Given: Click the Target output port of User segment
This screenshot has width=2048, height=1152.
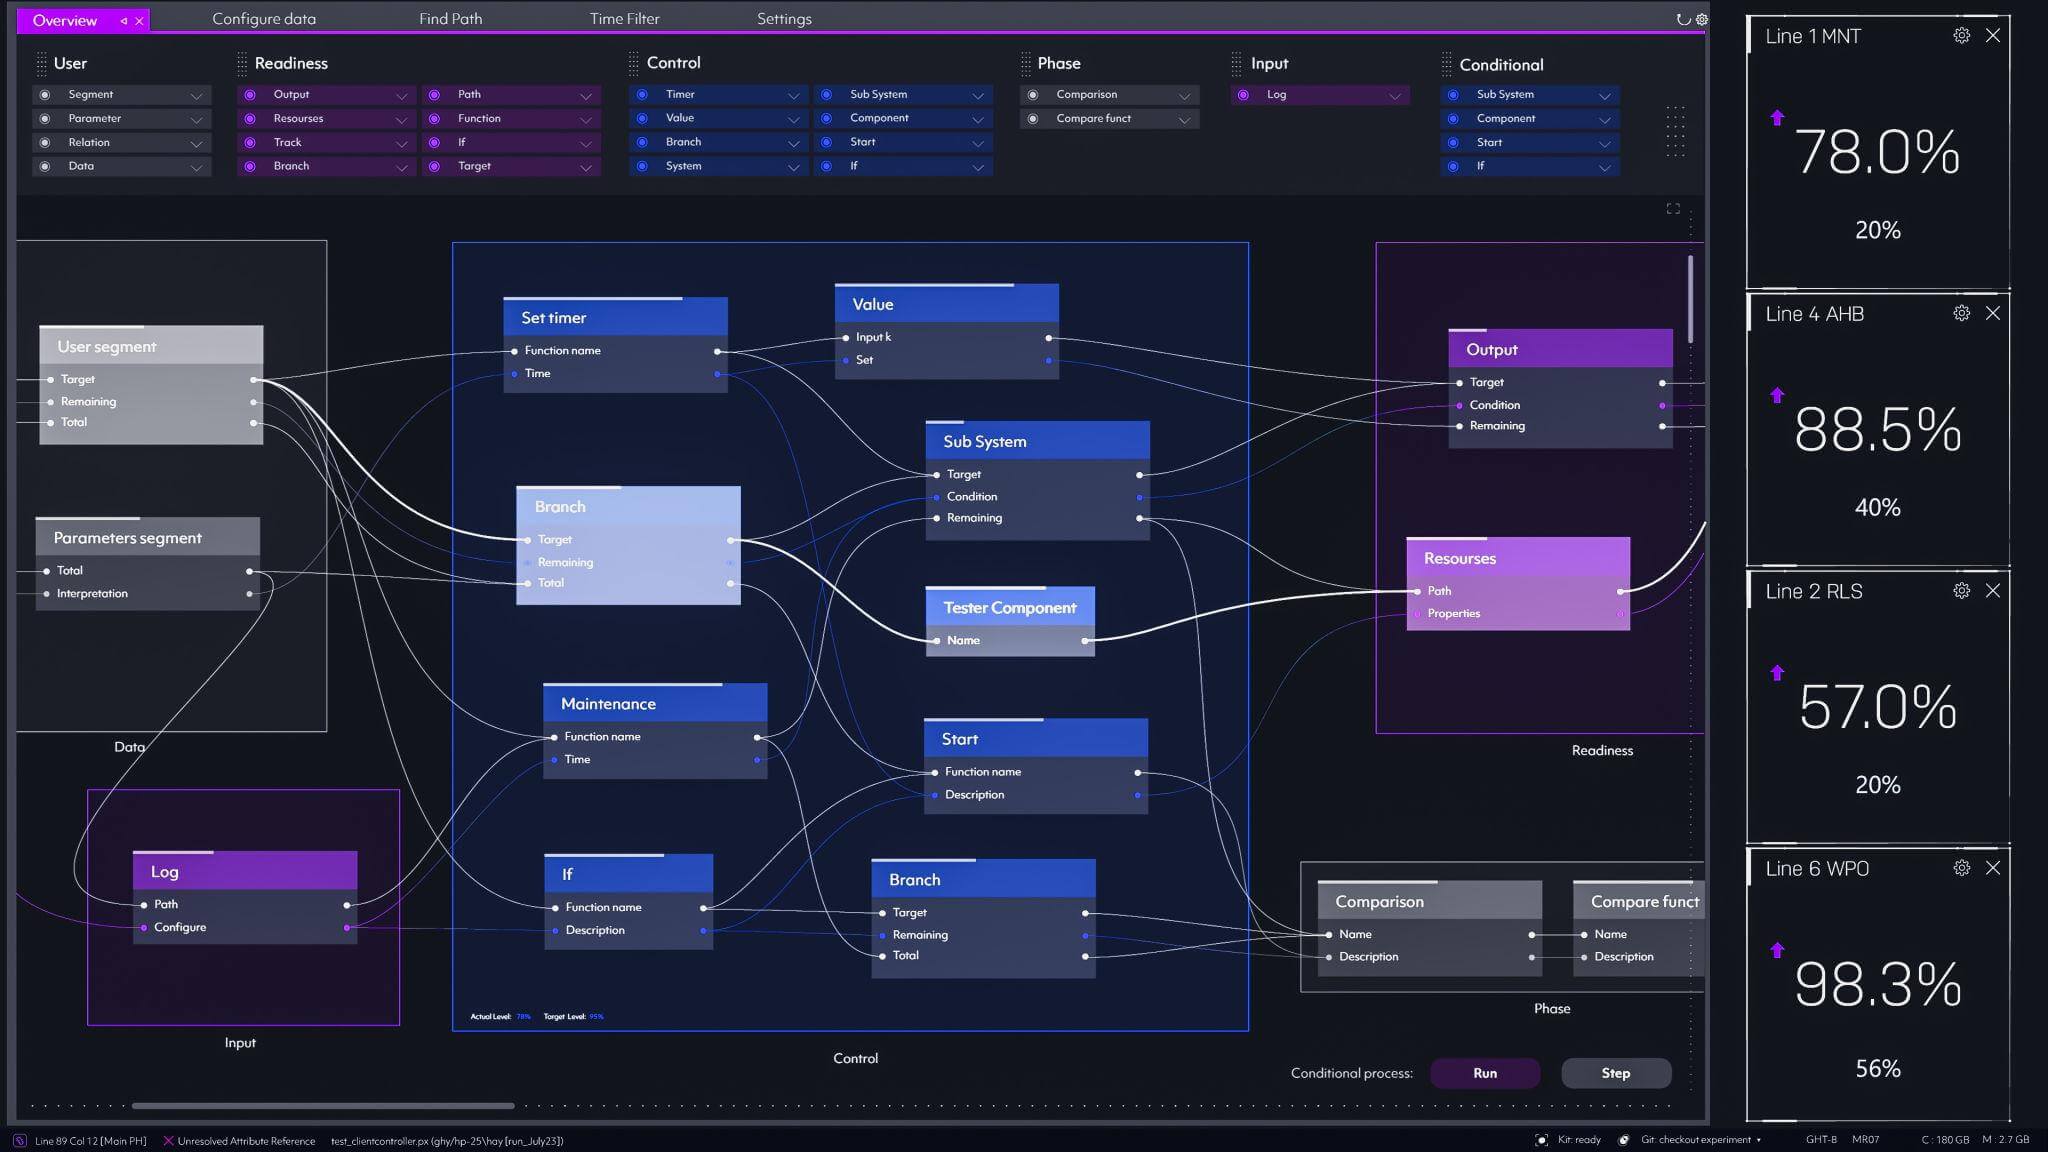Looking at the screenshot, I should (x=254, y=380).
